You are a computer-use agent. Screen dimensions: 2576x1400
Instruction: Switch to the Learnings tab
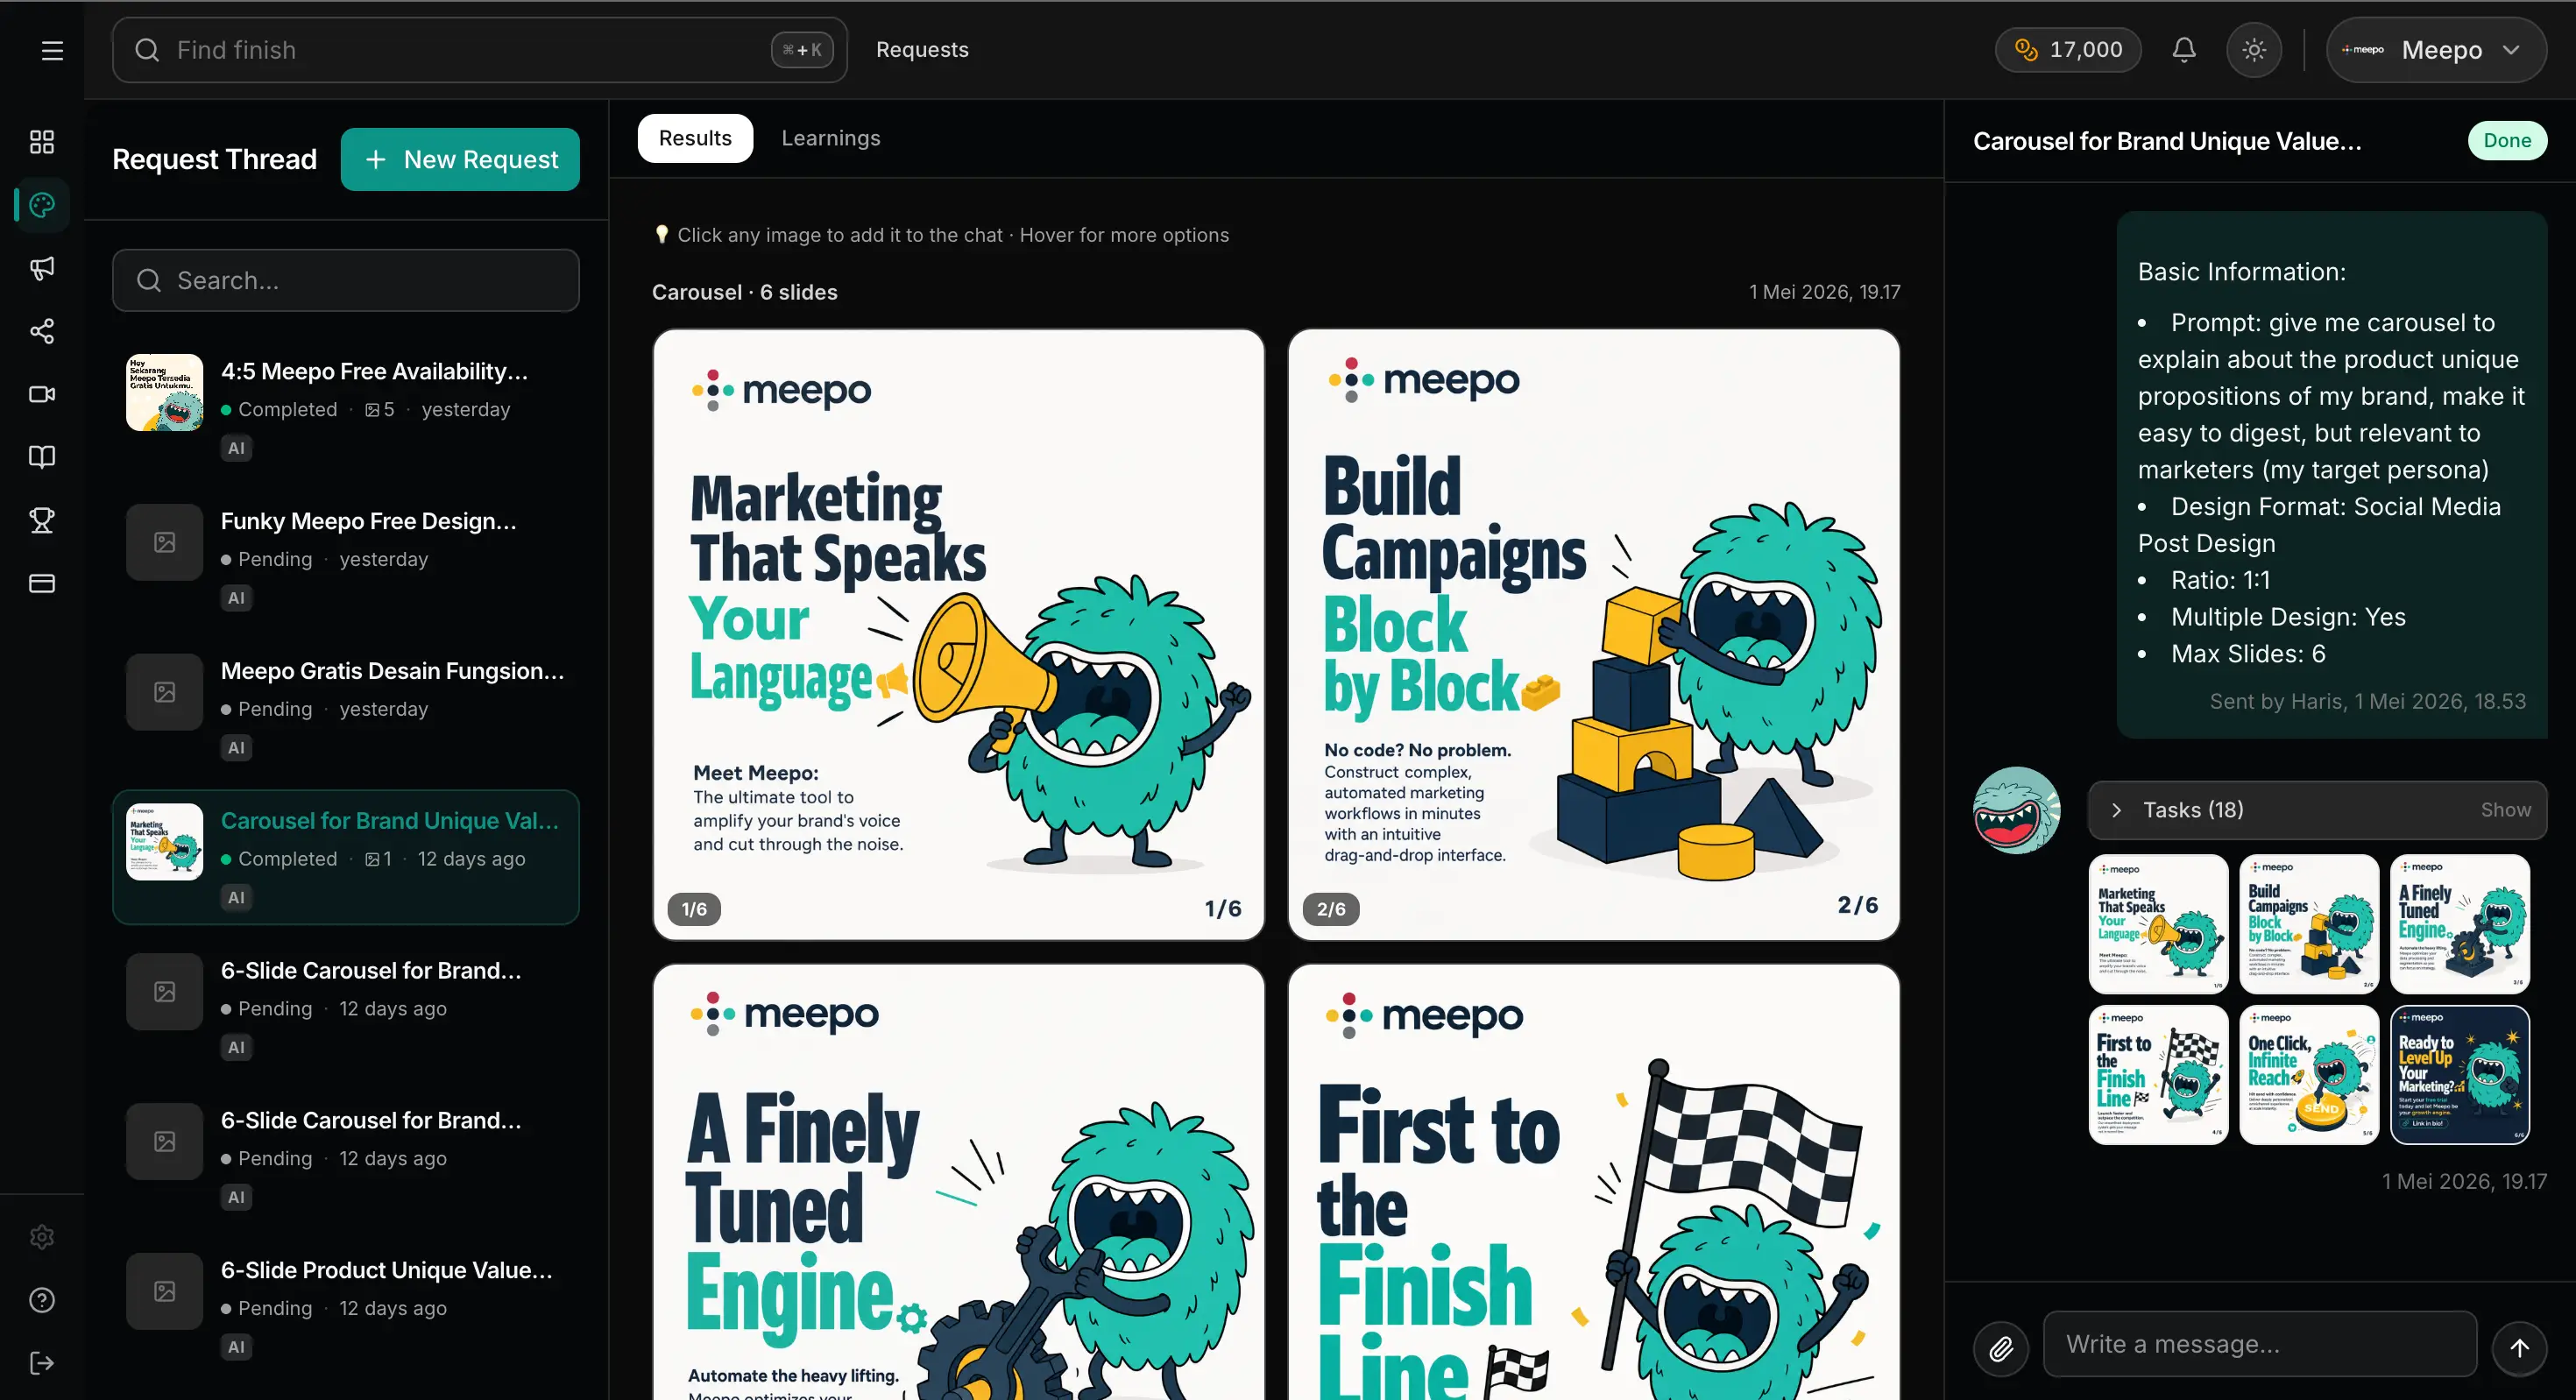tap(831, 138)
